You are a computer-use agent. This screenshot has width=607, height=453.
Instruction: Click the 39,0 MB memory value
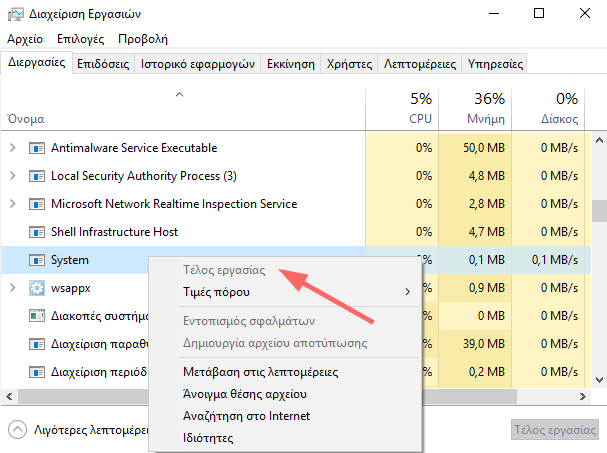tap(484, 344)
